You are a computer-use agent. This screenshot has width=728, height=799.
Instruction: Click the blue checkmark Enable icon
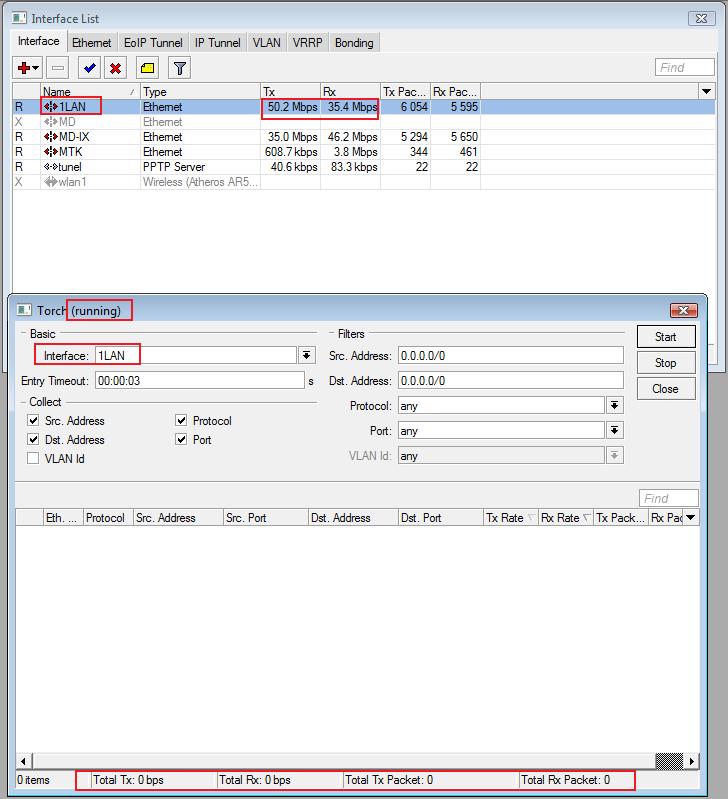tap(90, 68)
